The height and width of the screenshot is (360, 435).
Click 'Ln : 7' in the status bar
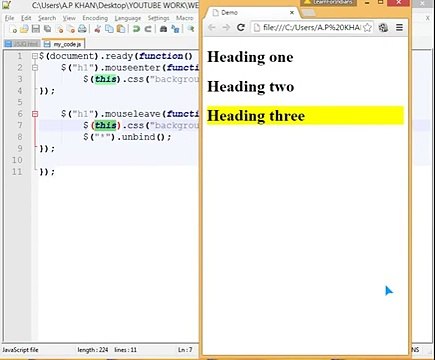pos(185,350)
